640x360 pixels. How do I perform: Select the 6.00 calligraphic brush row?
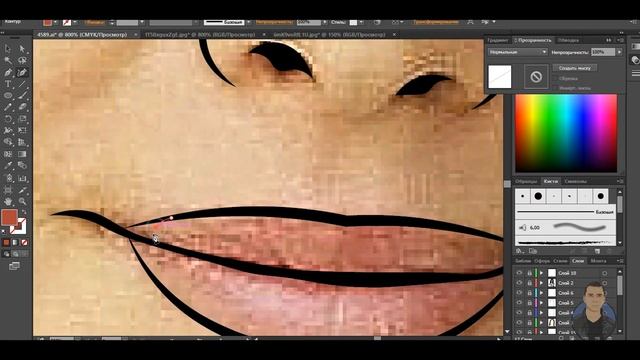[565, 227]
